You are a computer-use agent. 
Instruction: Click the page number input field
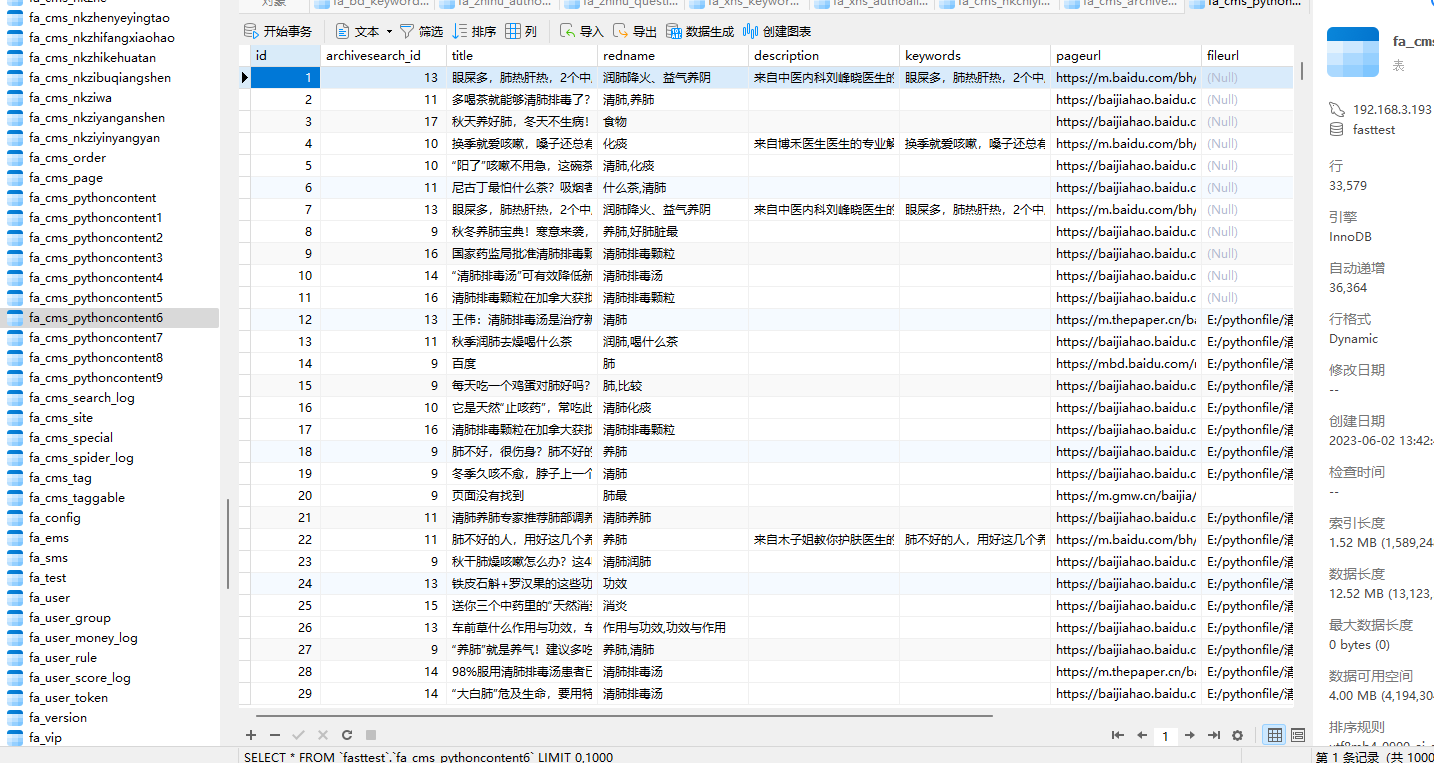(1165, 736)
